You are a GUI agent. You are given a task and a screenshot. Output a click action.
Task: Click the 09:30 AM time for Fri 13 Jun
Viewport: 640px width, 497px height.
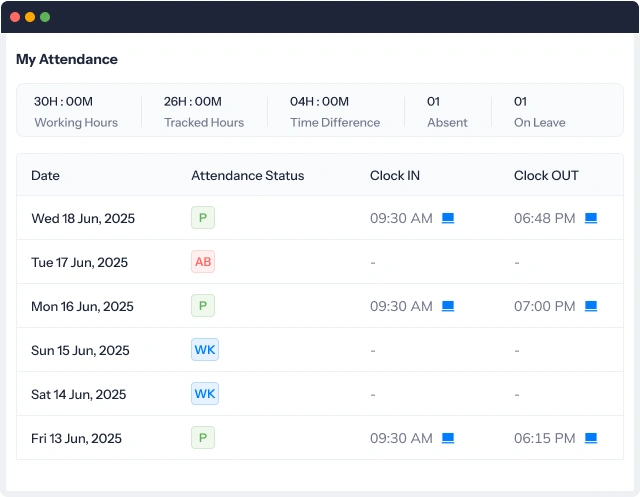pos(401,438)
